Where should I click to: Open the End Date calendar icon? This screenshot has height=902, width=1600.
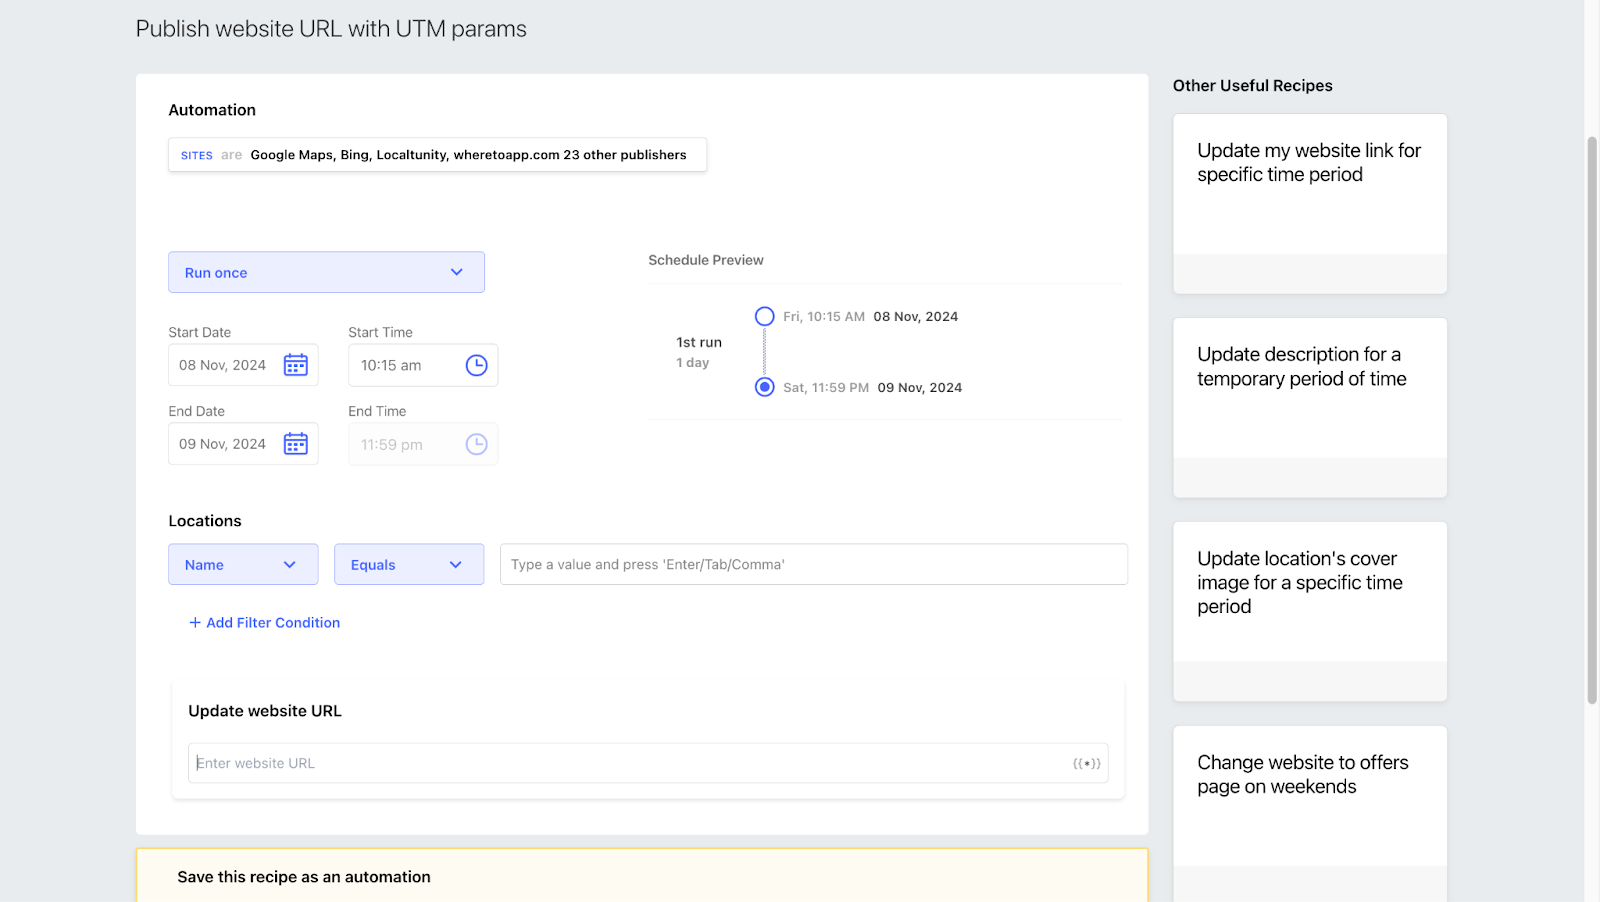pos(295,444)
